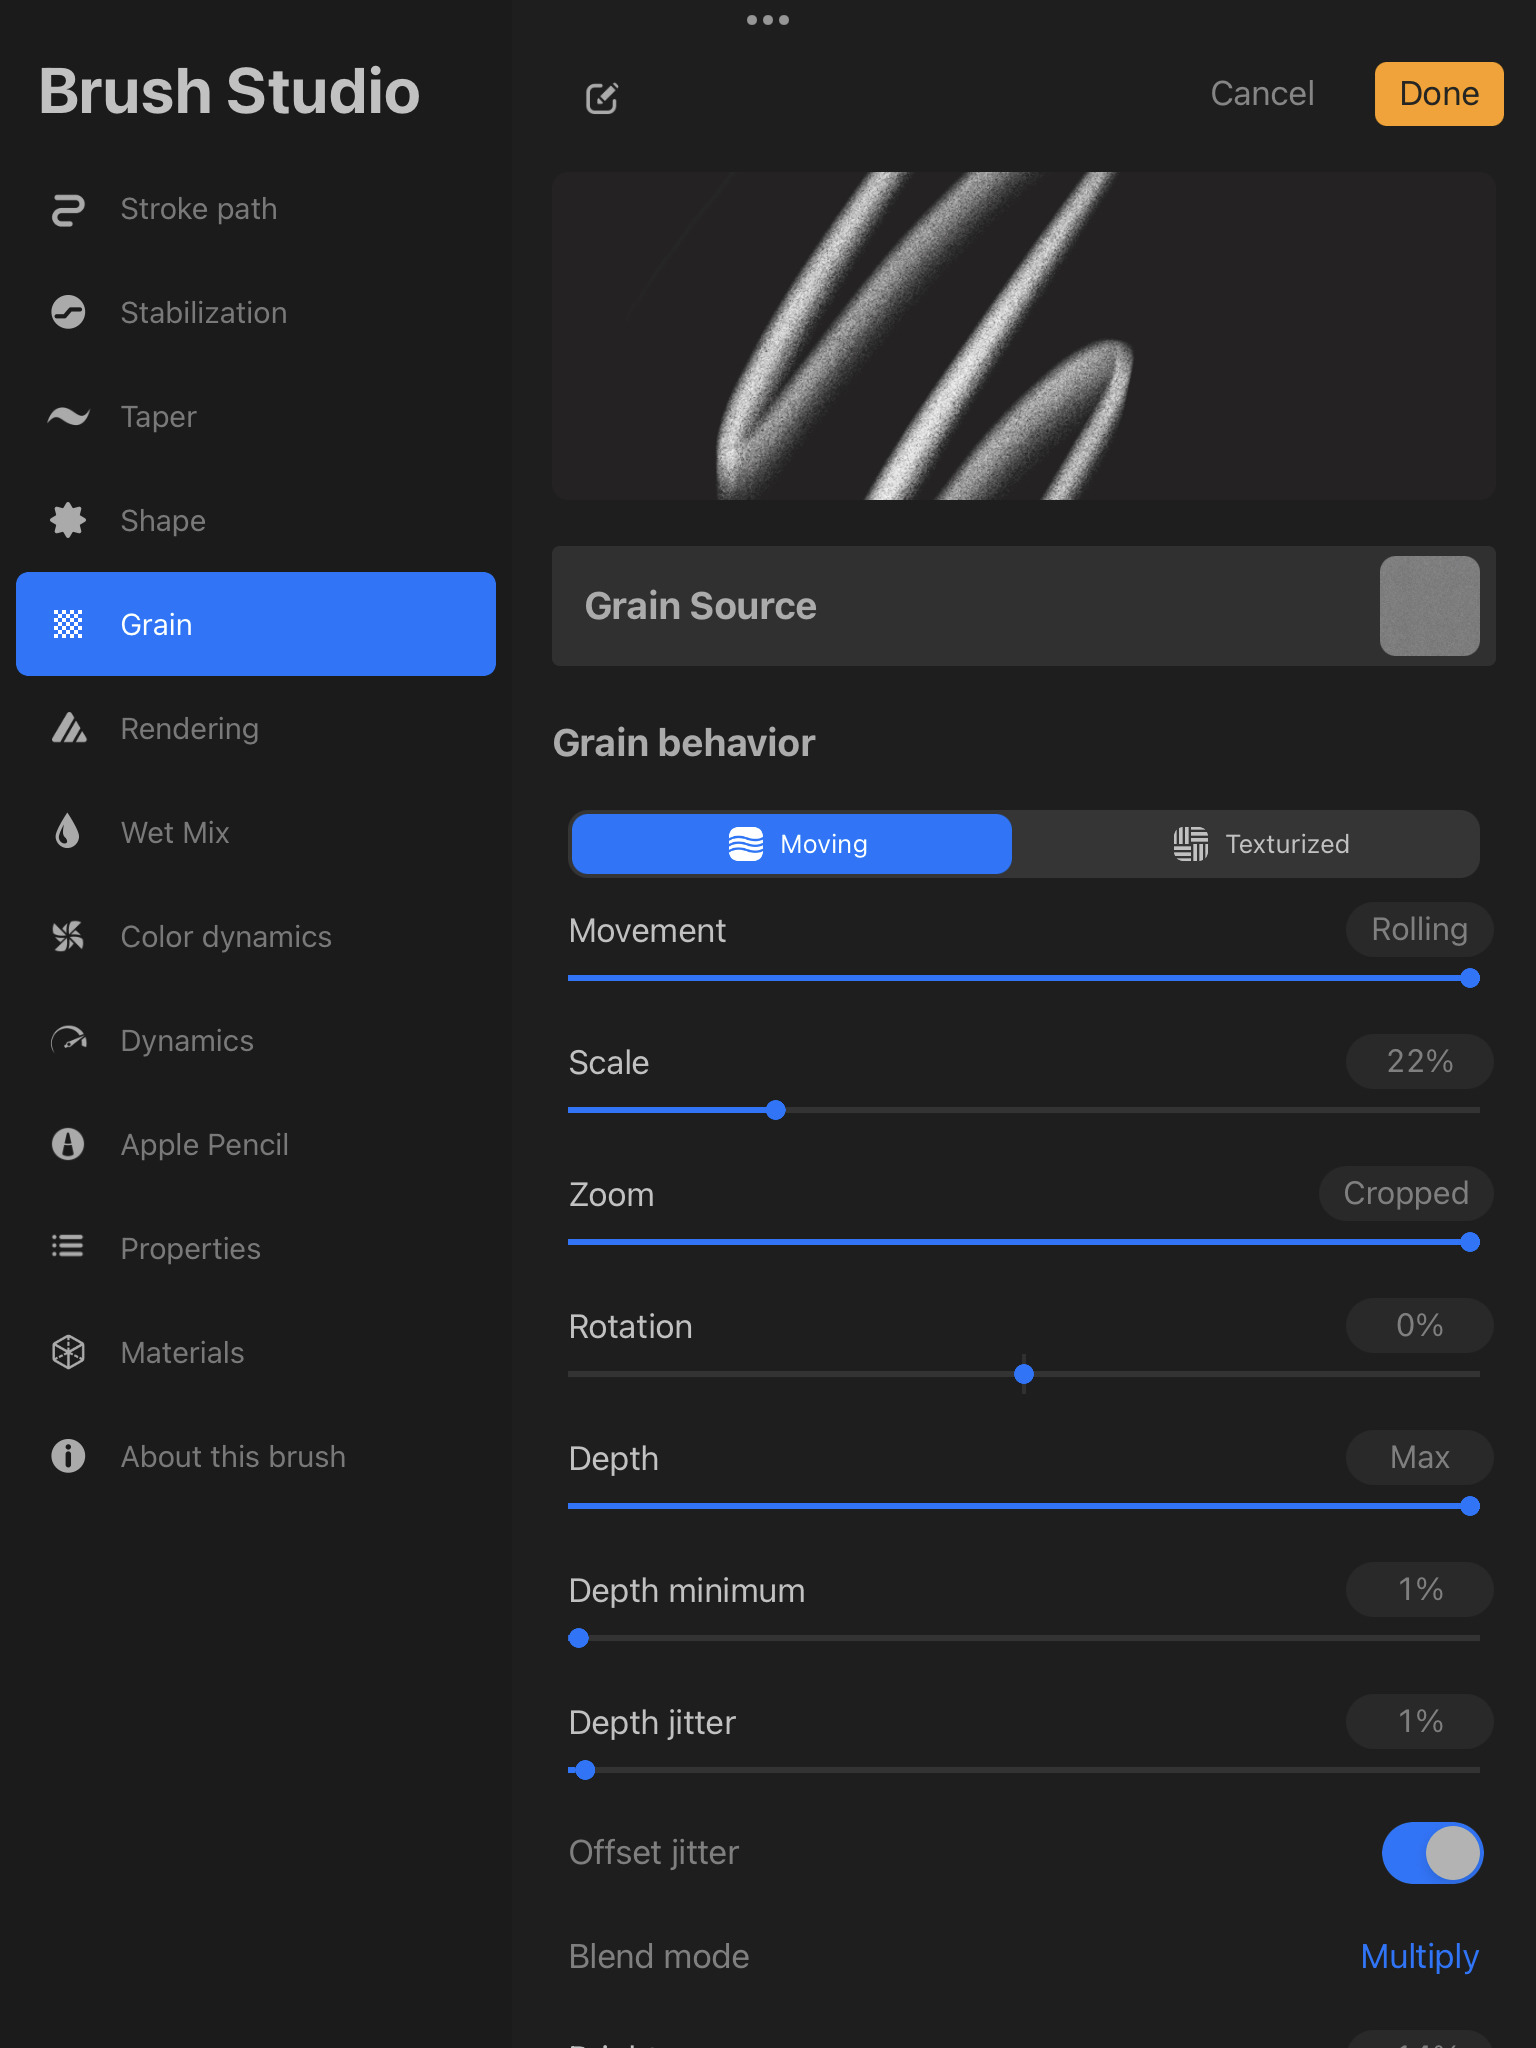Viewport: 1536px width, 2048px height.
Task: Click the Rotation slider handle
Action: click(x=1024, y=1374)
